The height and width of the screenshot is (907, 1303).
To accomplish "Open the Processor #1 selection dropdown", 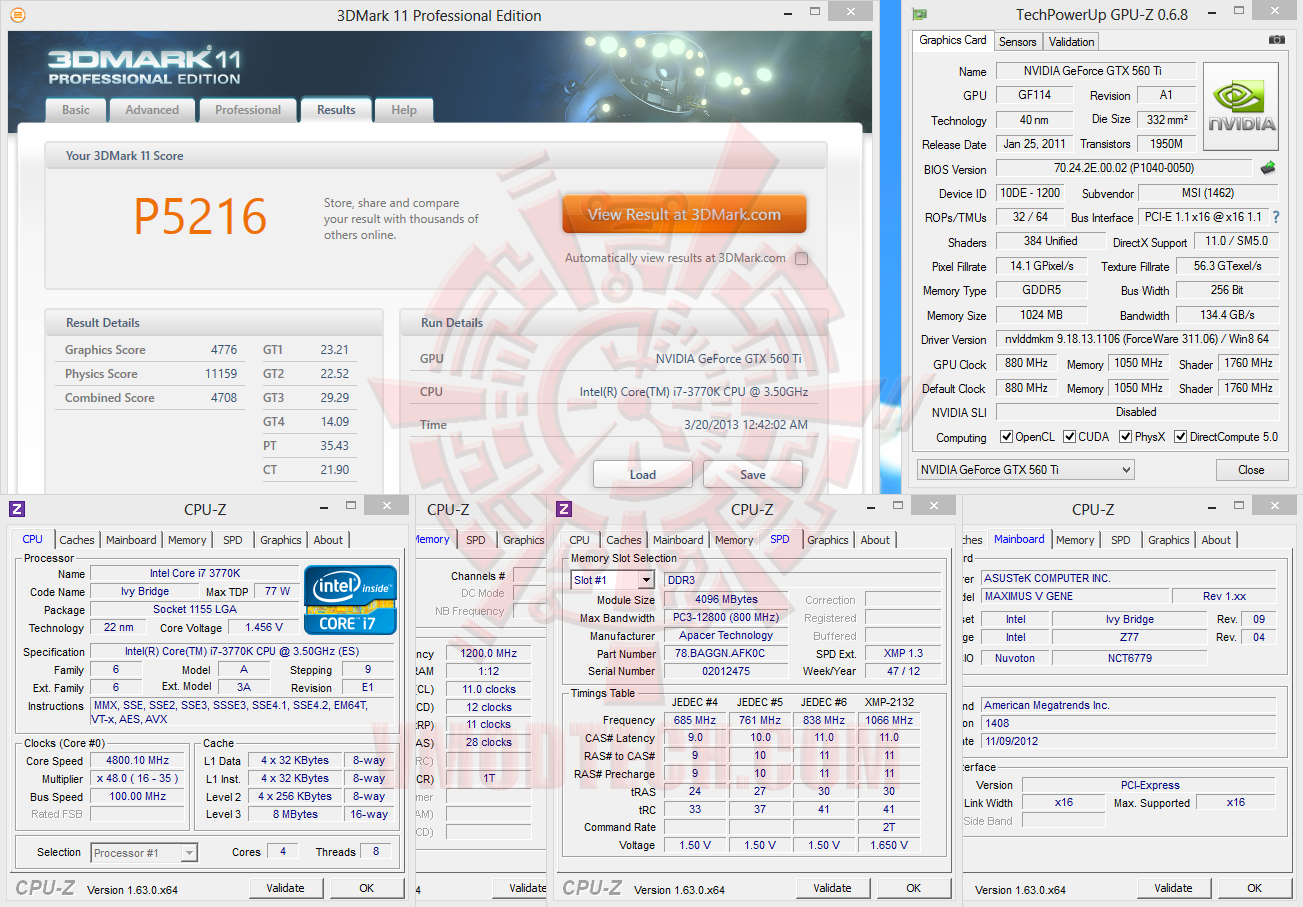I will pyautogui.click(x=144, y=853).
